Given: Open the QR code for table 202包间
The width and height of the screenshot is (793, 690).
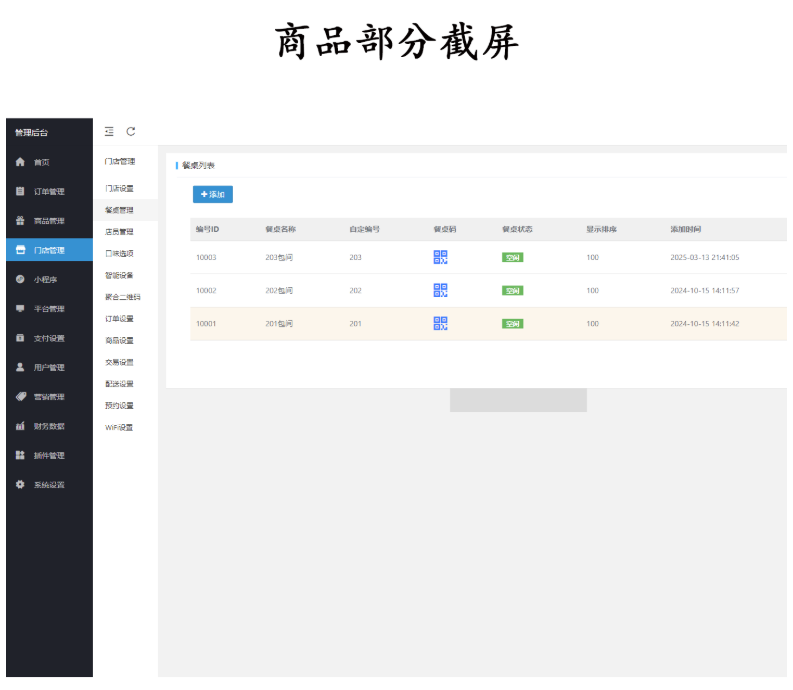Looking at the screenshot, I should [440, 290].
